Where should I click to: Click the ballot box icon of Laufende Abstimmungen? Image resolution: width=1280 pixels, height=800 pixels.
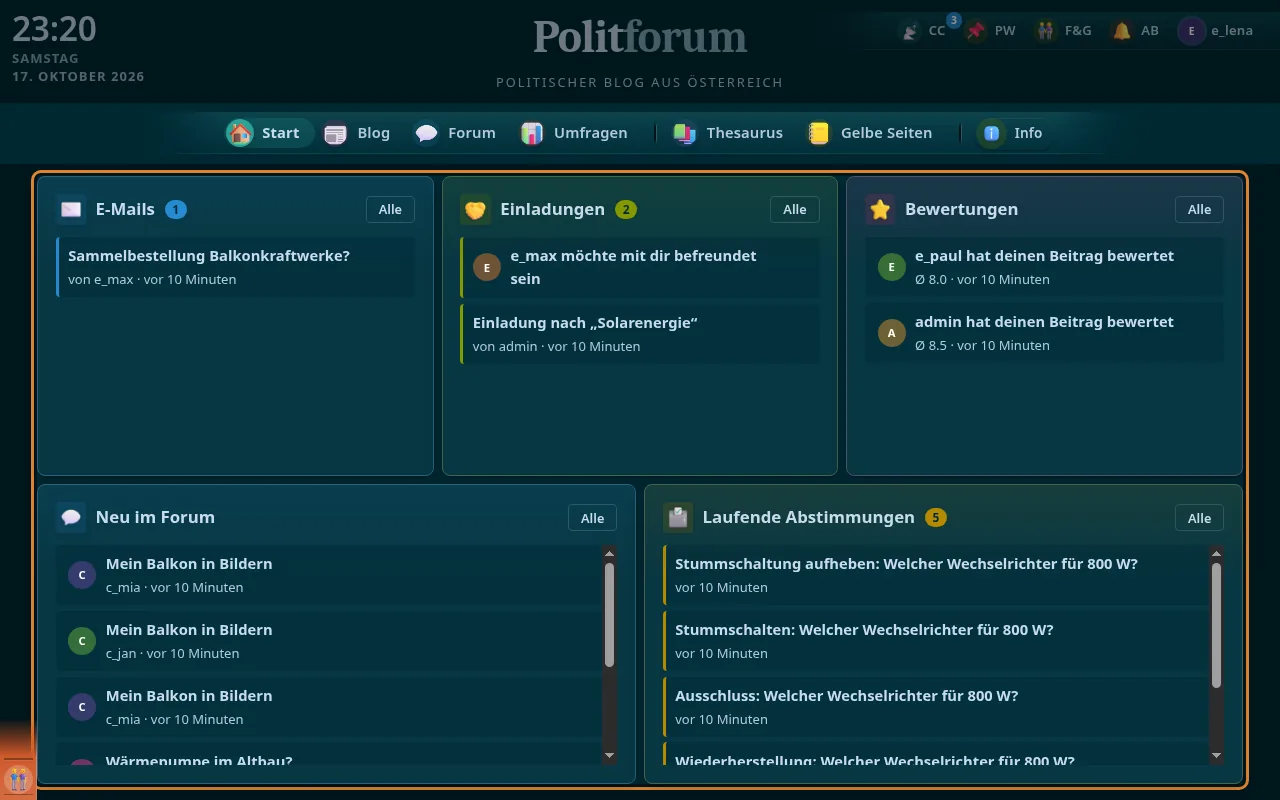point(678,517)
